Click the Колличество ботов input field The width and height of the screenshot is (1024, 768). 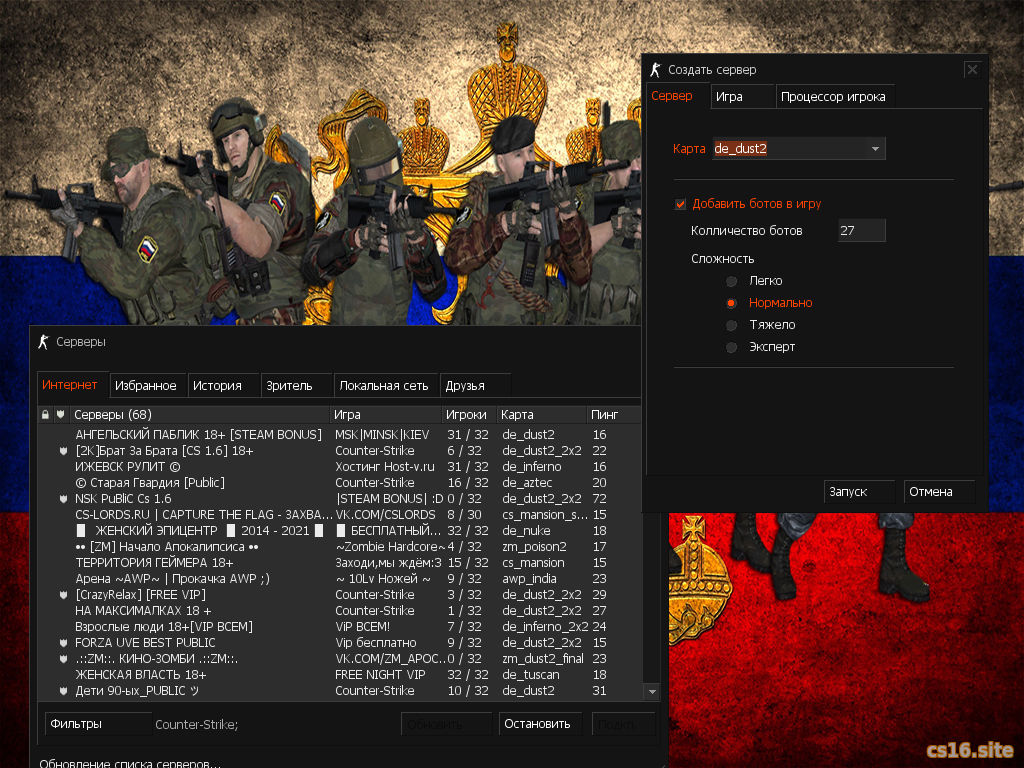(x=861, y=231)
